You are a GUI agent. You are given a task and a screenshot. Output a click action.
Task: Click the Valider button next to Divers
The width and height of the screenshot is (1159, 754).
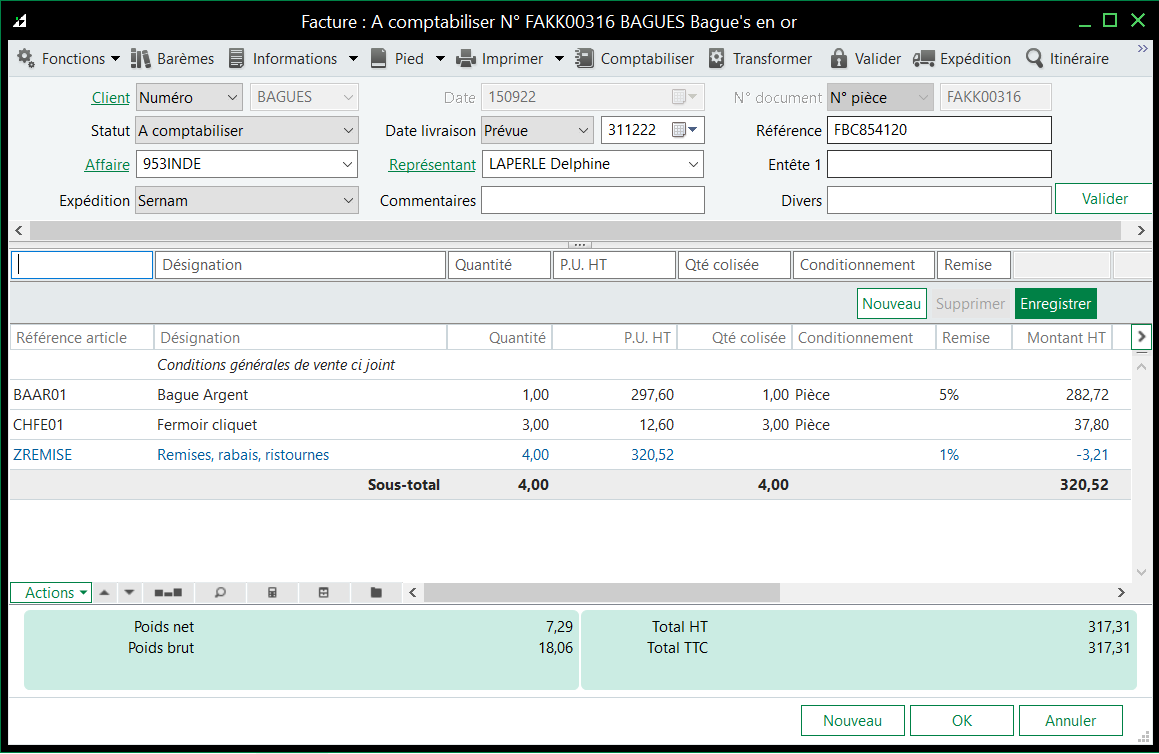pyautogui.click(x=1104, y=199)
